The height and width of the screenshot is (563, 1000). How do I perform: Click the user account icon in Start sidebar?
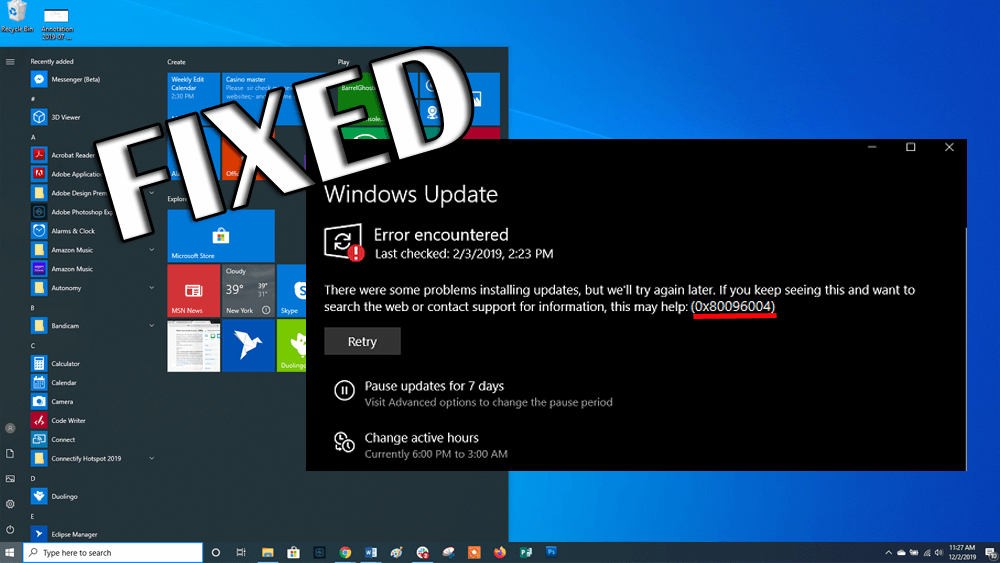click(x=10, y=428)
